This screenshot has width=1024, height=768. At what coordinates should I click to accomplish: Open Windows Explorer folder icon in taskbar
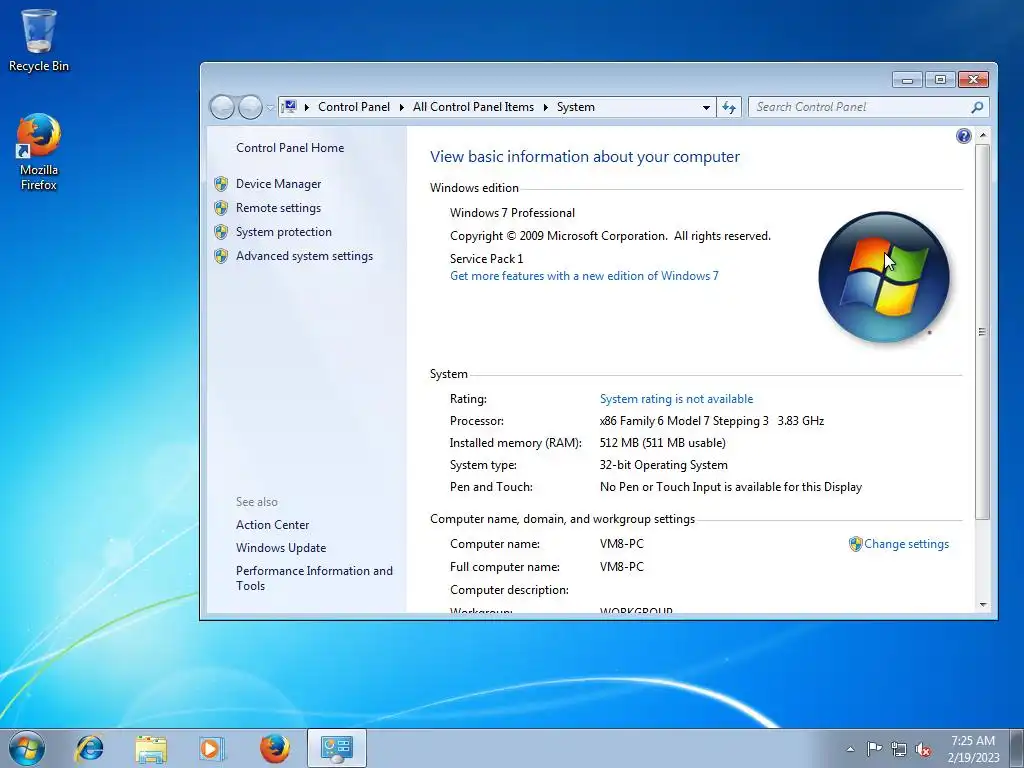pyautogui.click(x=151, y=748)
